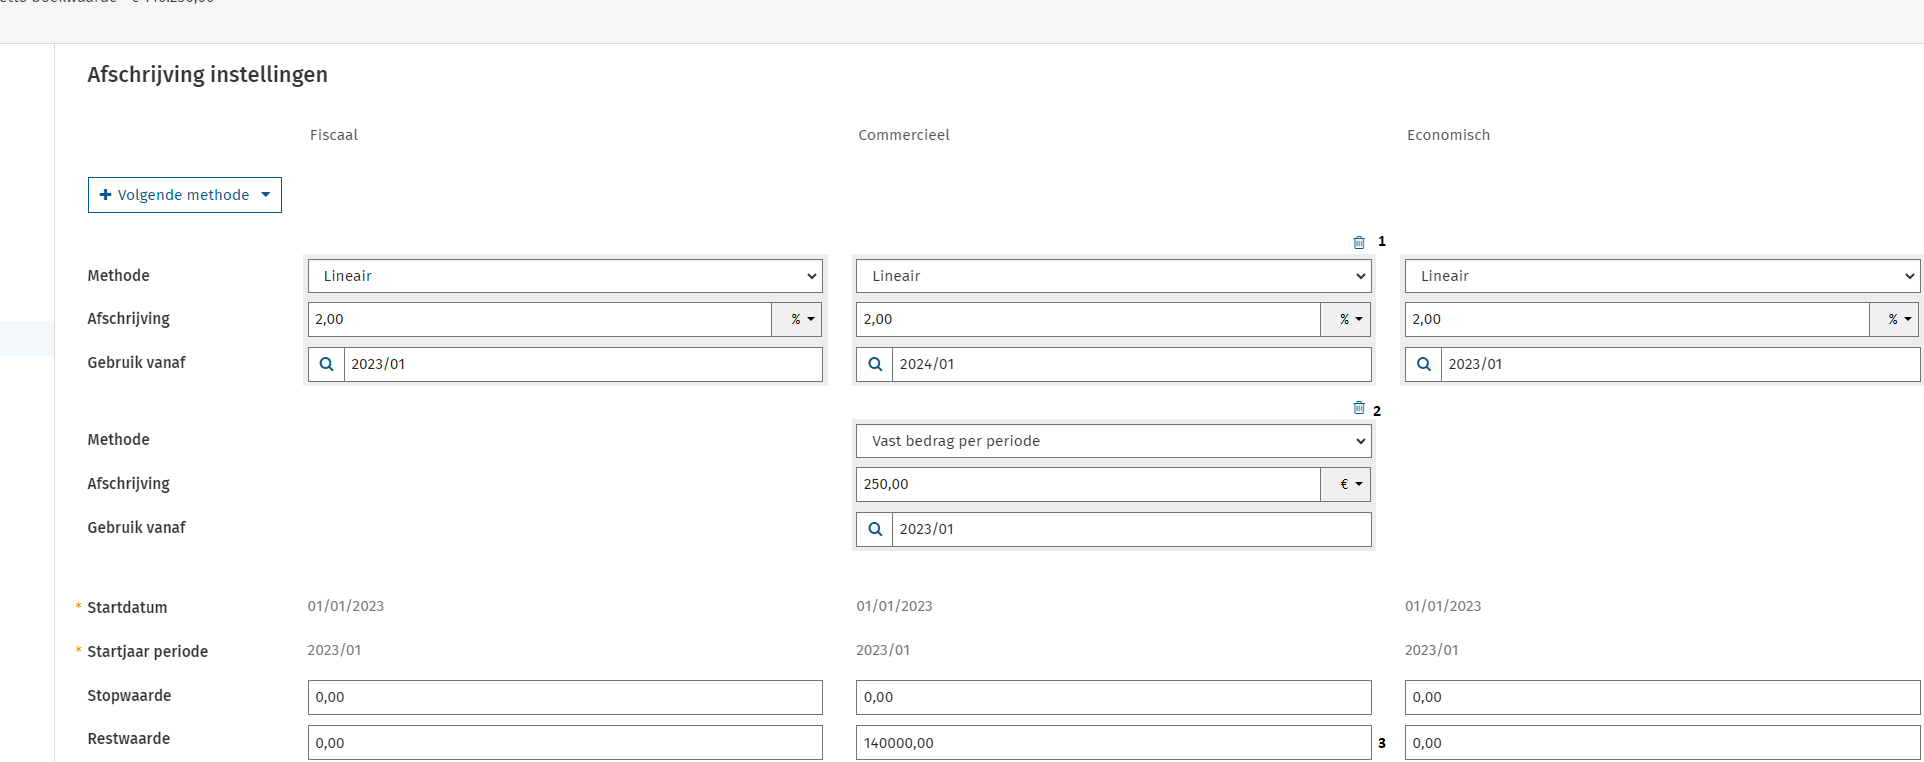Delete the first Commercieel depreciation method

coord(1358,242)
